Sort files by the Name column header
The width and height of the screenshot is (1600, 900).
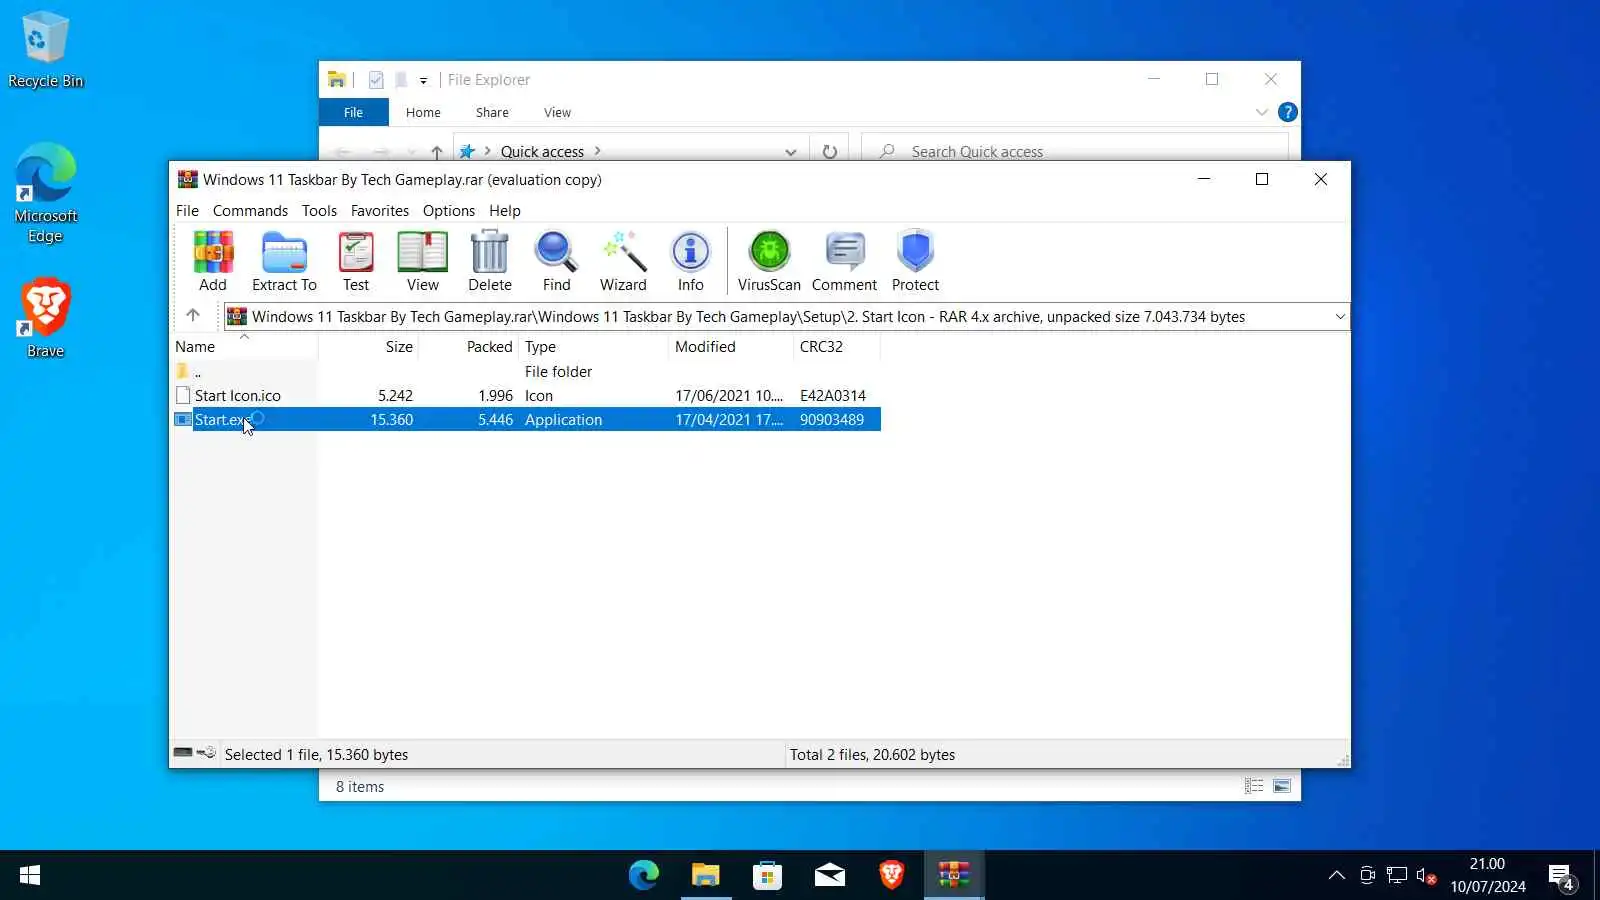point(245,346)
